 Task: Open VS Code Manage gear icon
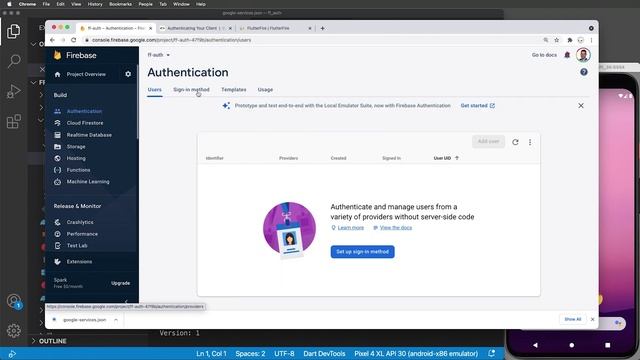click(x=13, y=330)
